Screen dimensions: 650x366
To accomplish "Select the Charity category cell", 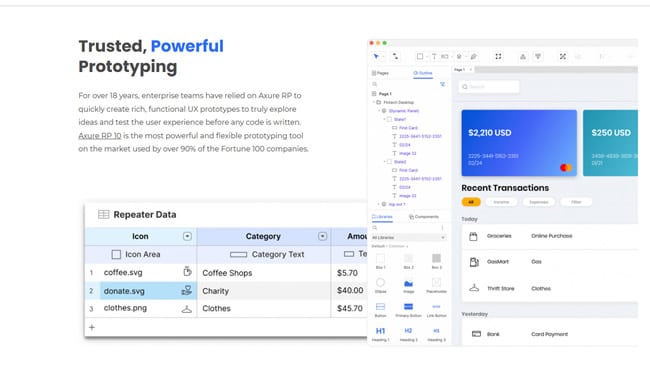I will pyautogui.click(x=264, y=291).
